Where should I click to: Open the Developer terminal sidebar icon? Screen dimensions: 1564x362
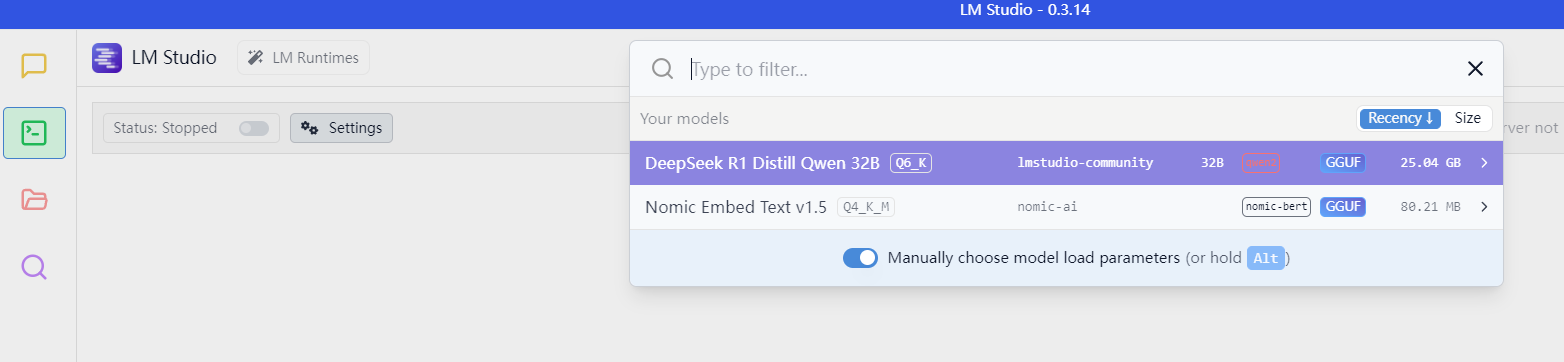34,133
